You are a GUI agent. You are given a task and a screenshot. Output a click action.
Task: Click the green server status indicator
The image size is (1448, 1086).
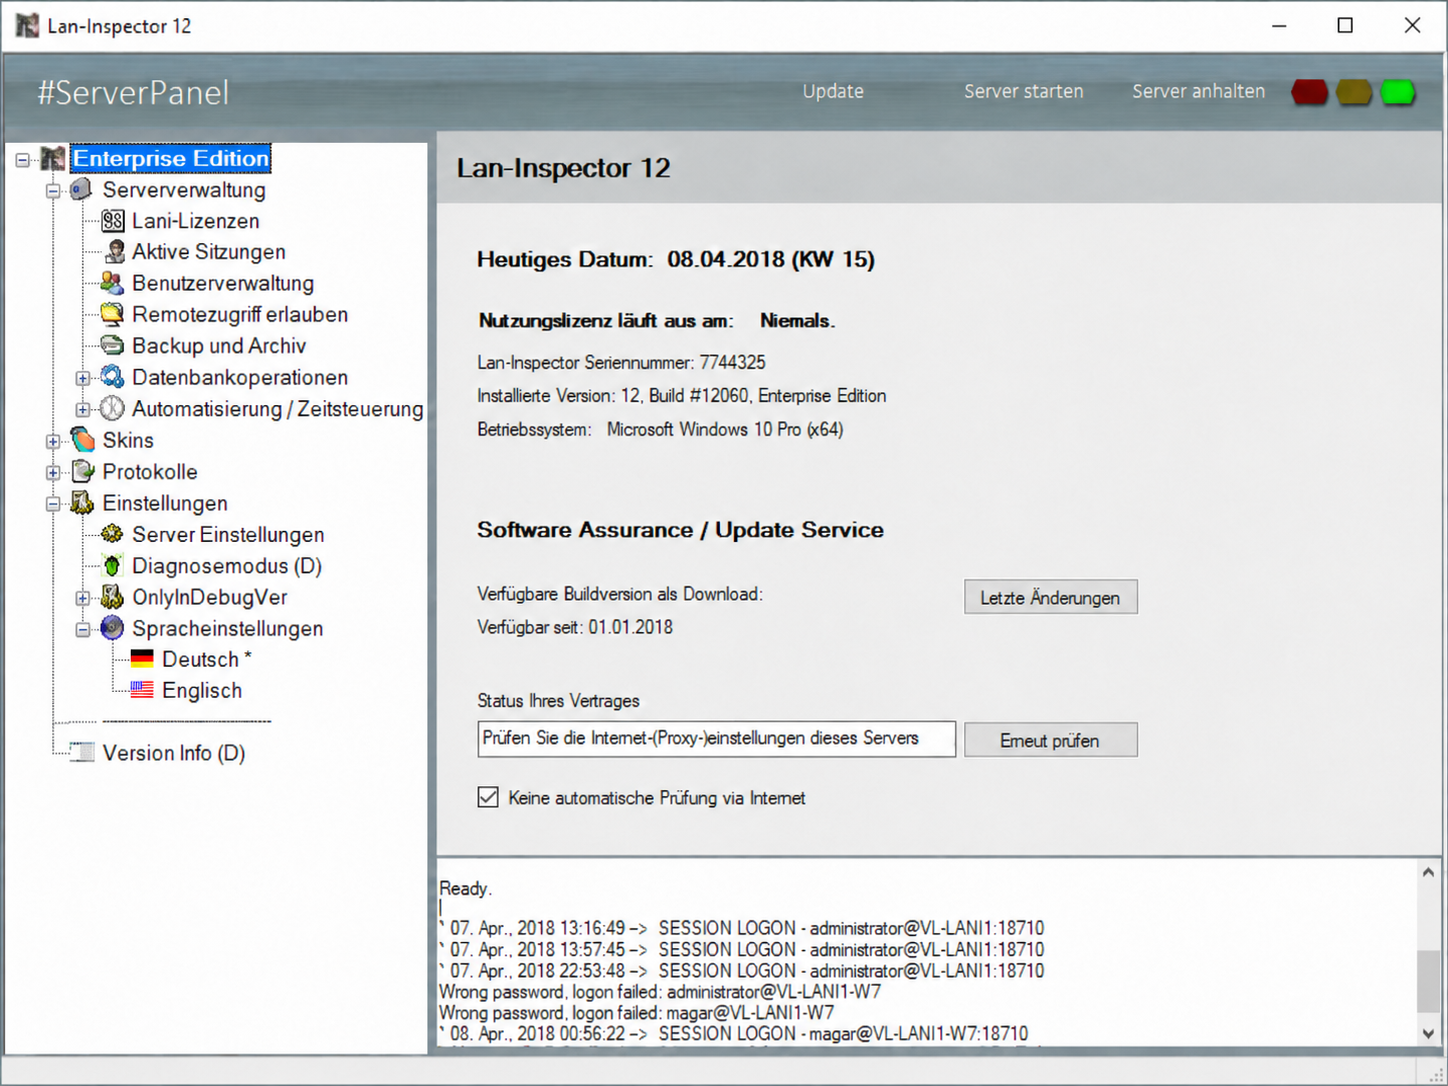(x=1398, y=92)
